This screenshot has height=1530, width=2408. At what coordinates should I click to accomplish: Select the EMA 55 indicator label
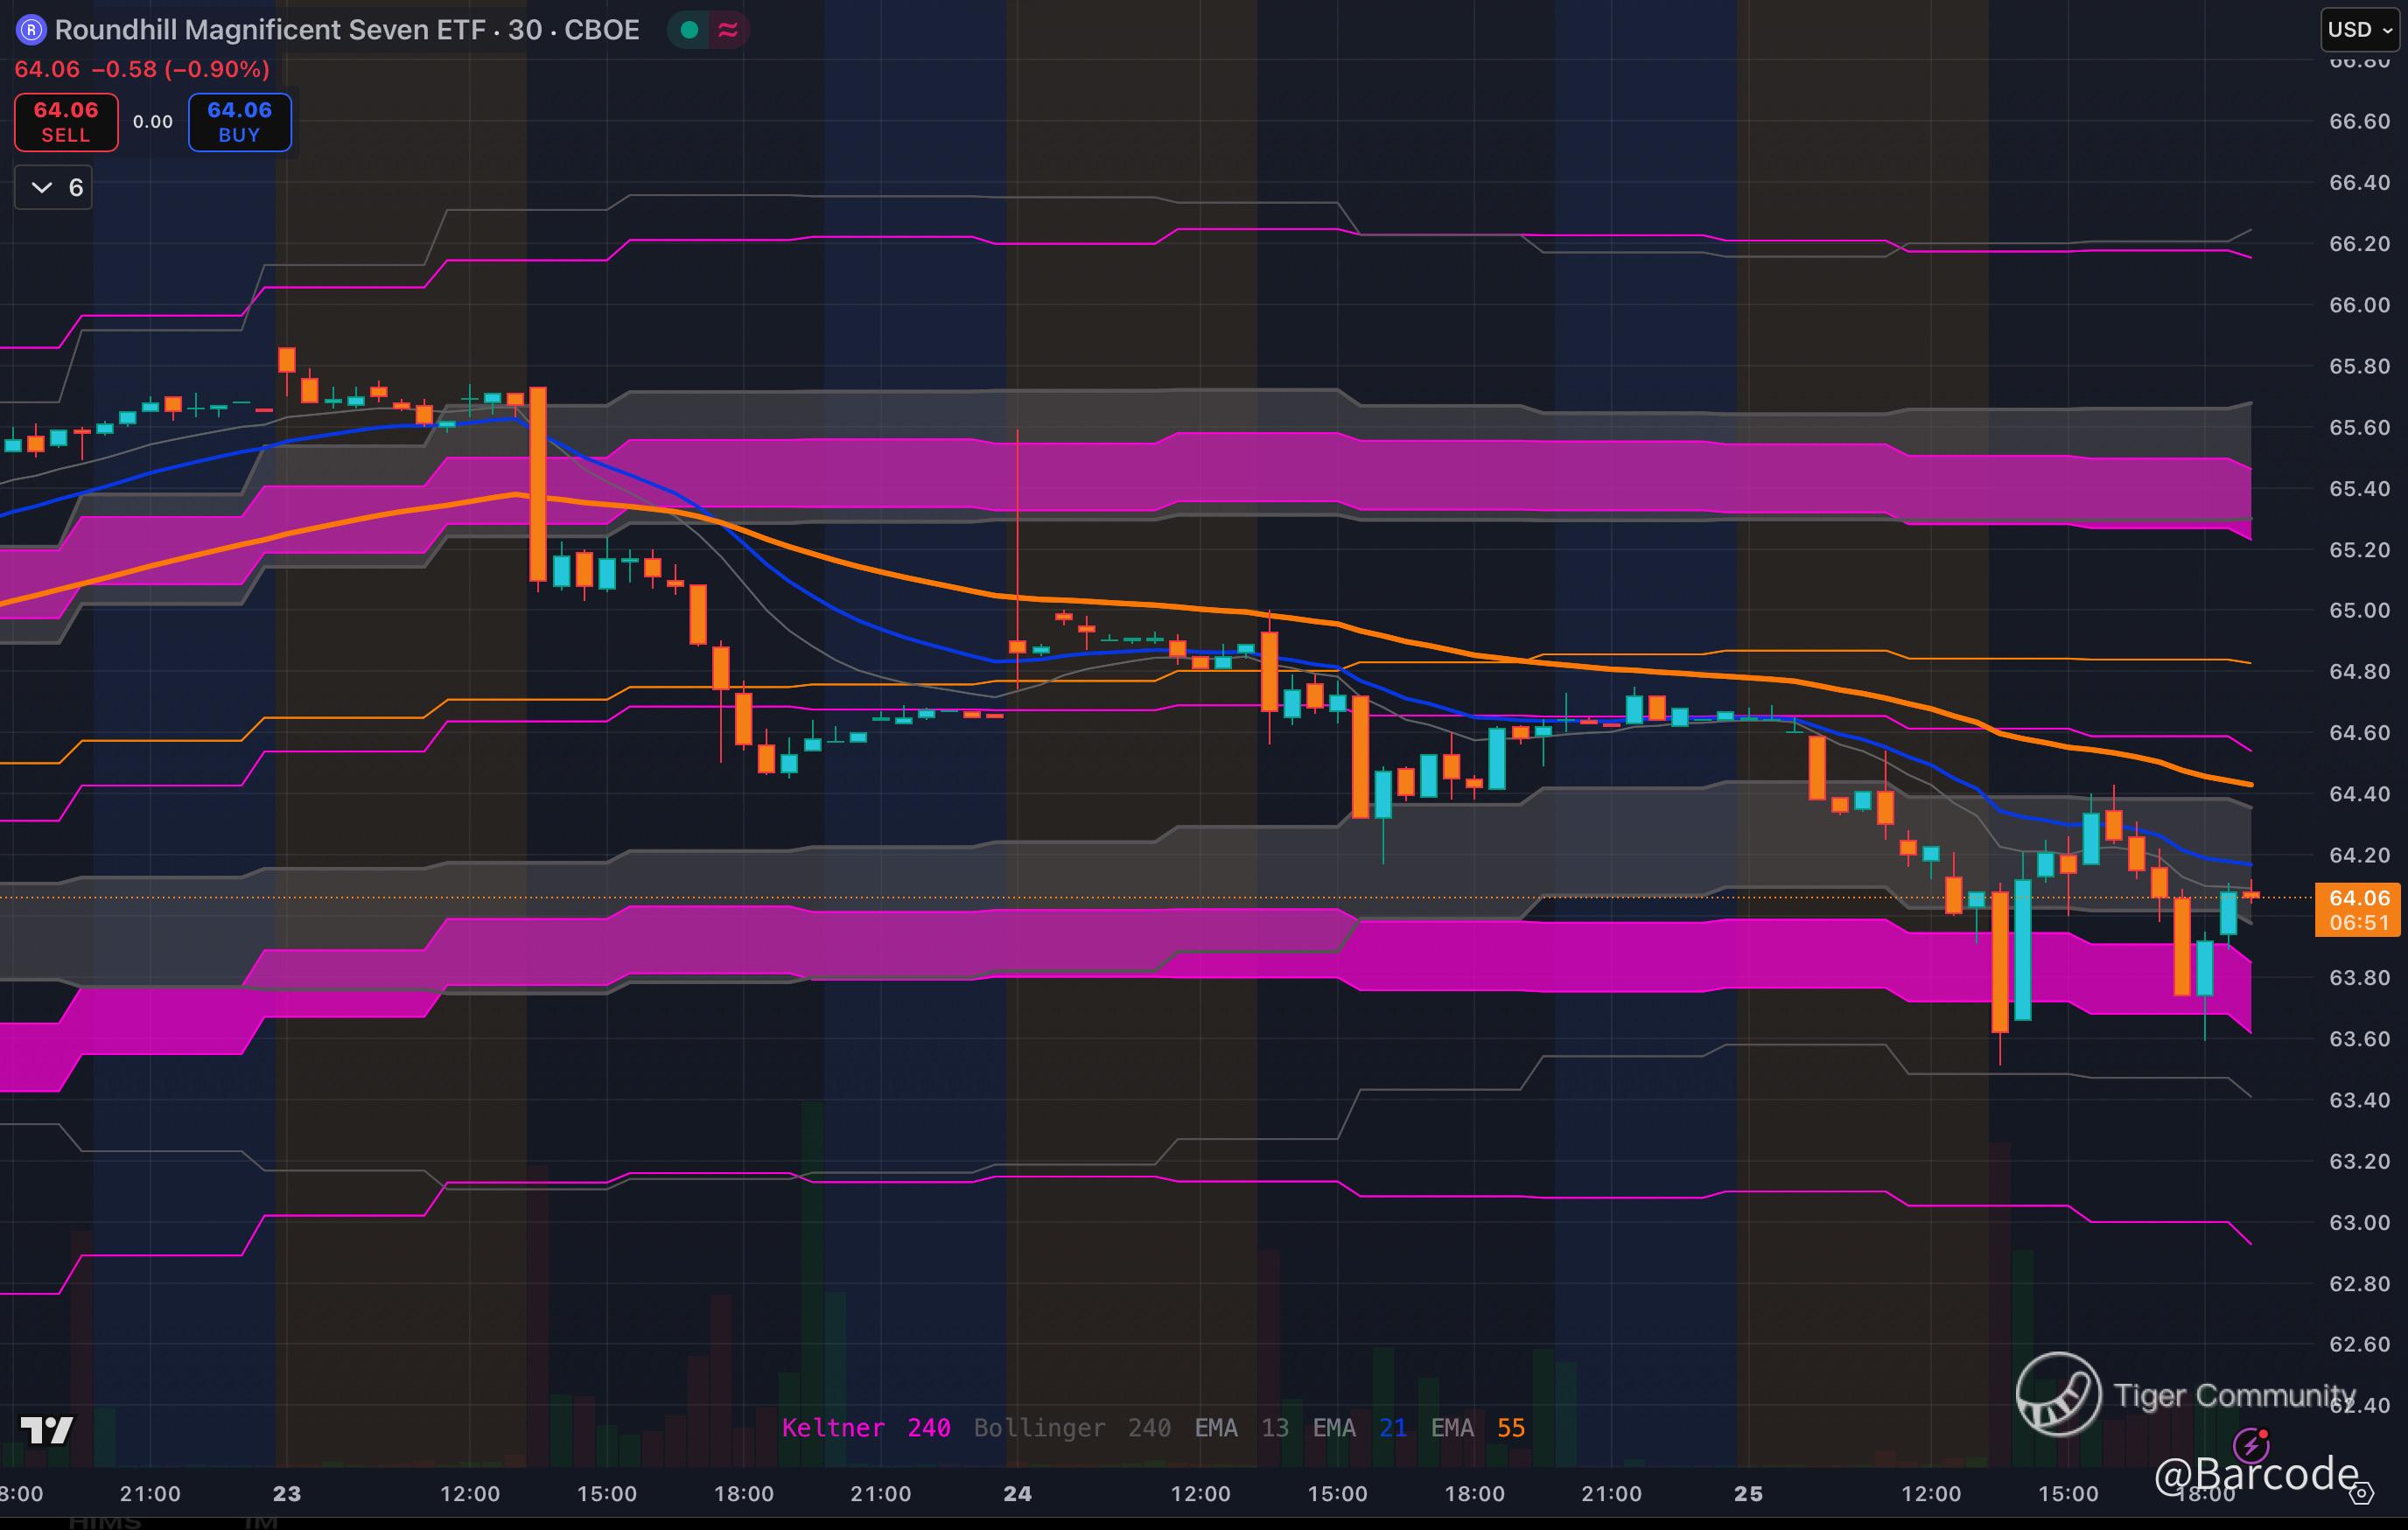1477,1428
